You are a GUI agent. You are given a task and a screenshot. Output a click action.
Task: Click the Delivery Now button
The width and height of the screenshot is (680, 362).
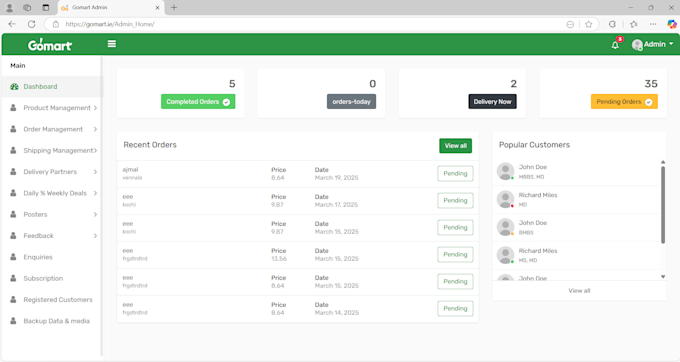point(492,101)
